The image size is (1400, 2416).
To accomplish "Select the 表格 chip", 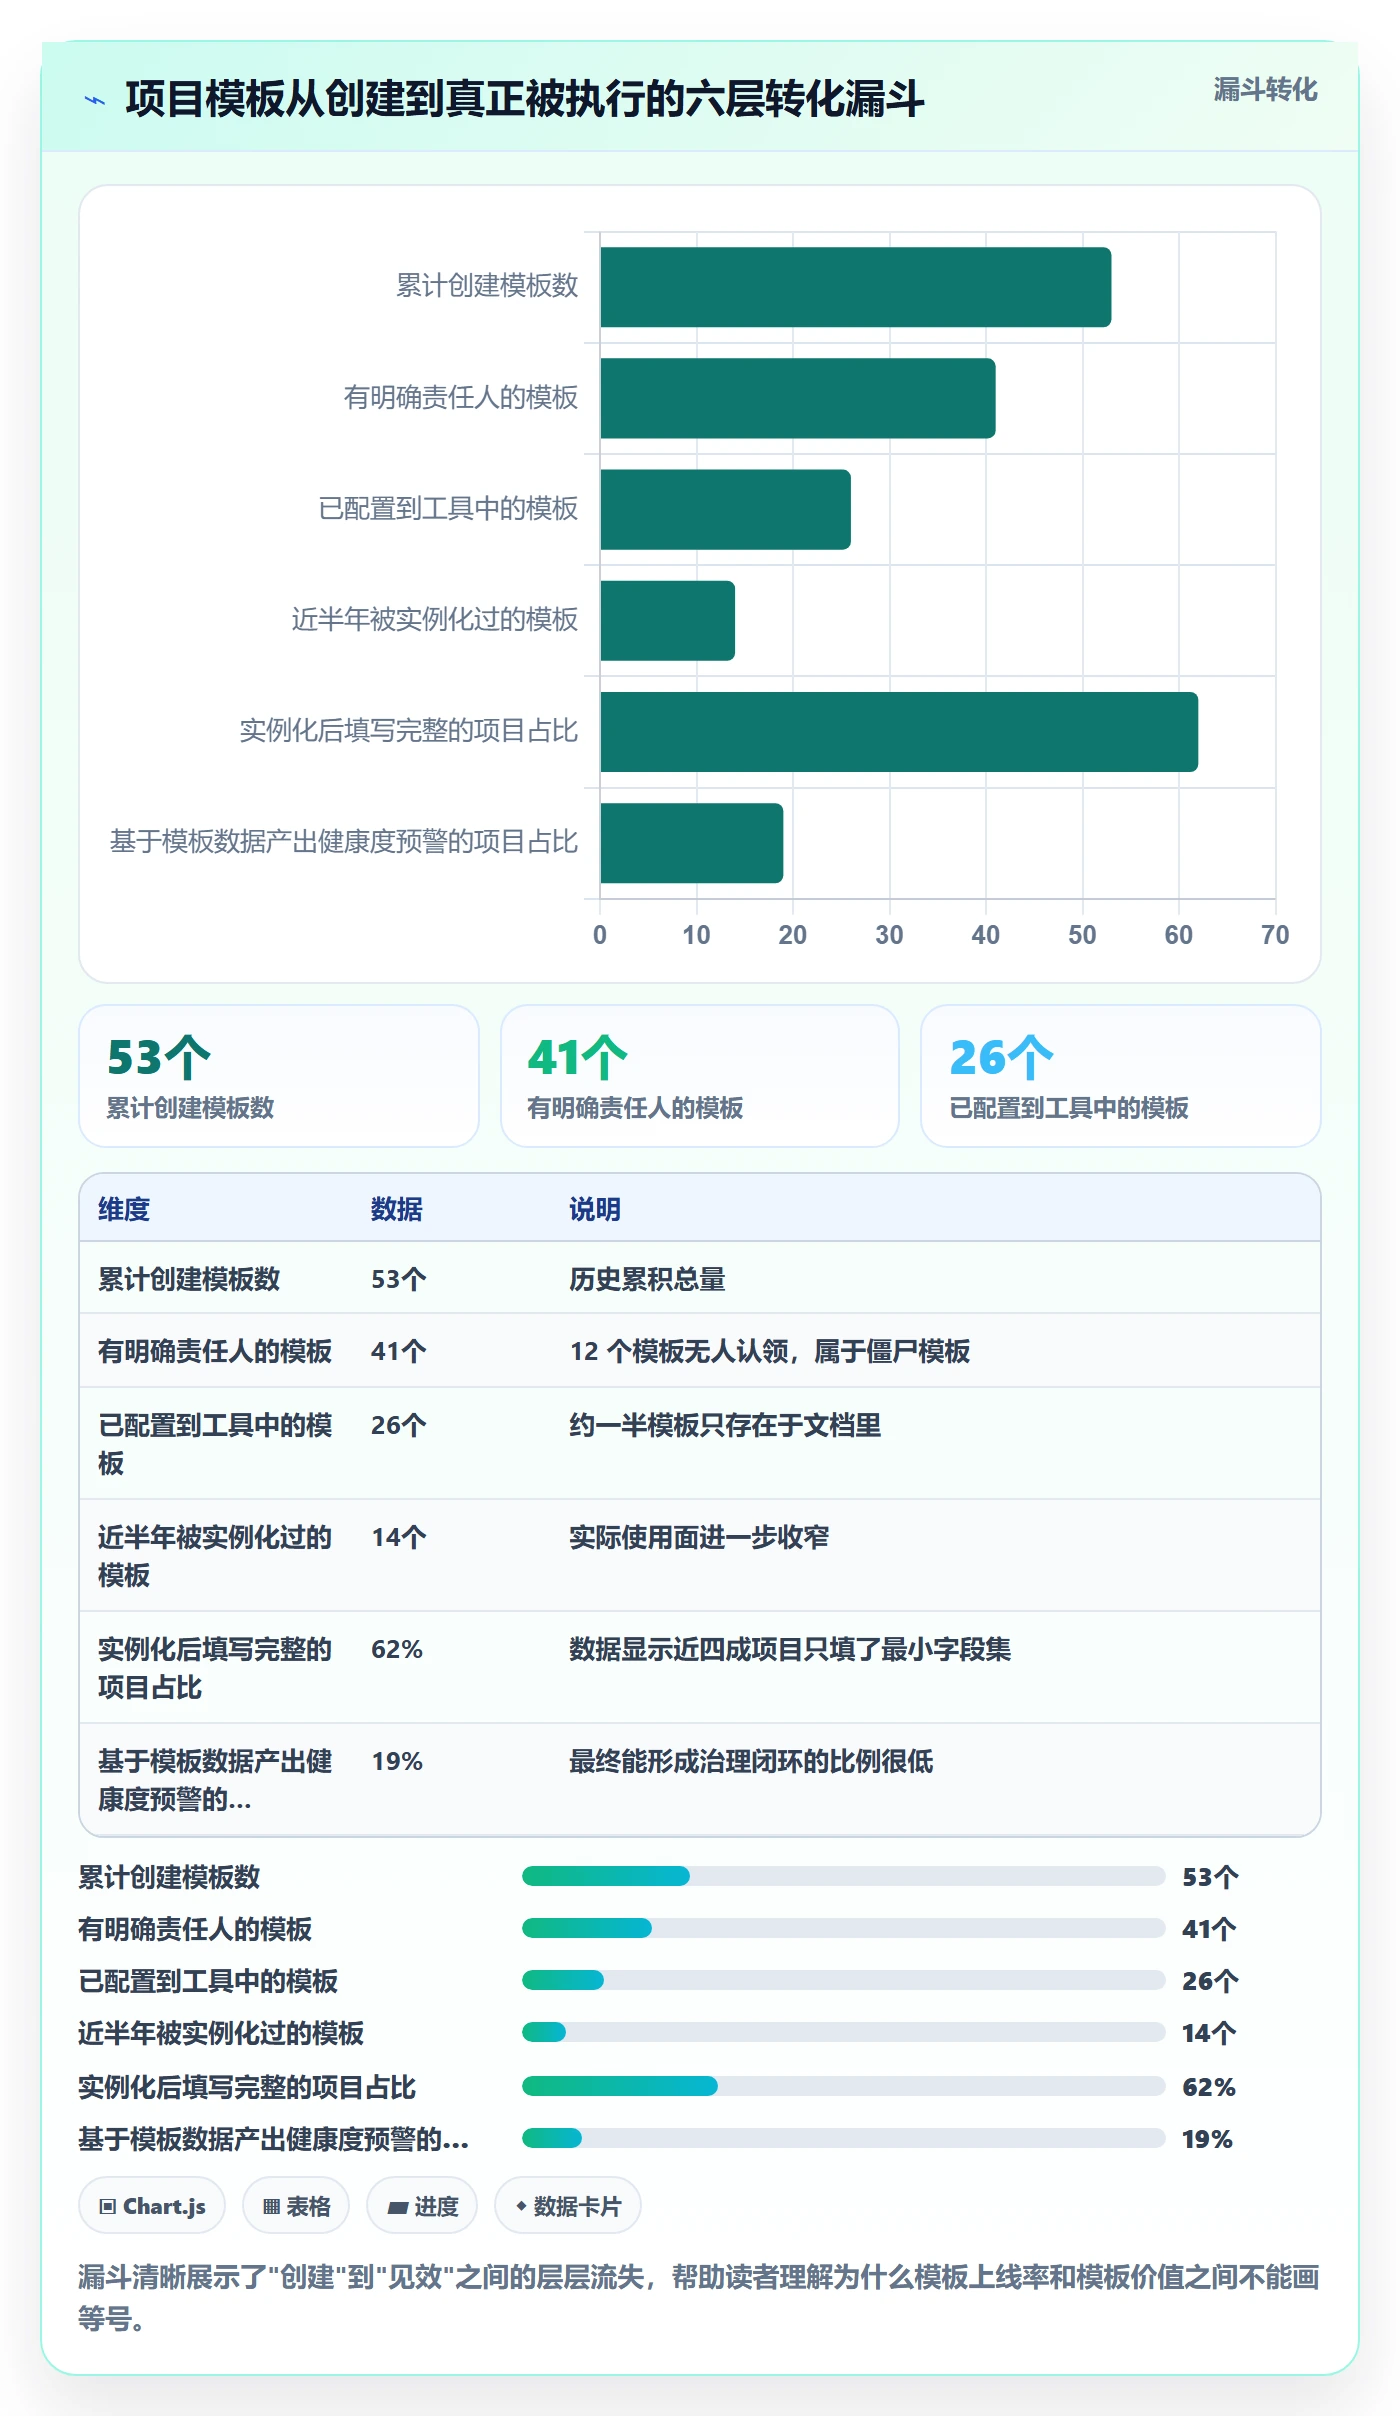I will 296,2205.
